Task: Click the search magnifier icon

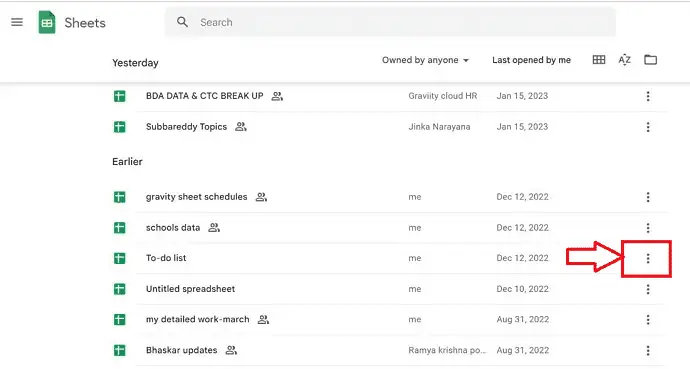Action: tap(182, 22)
